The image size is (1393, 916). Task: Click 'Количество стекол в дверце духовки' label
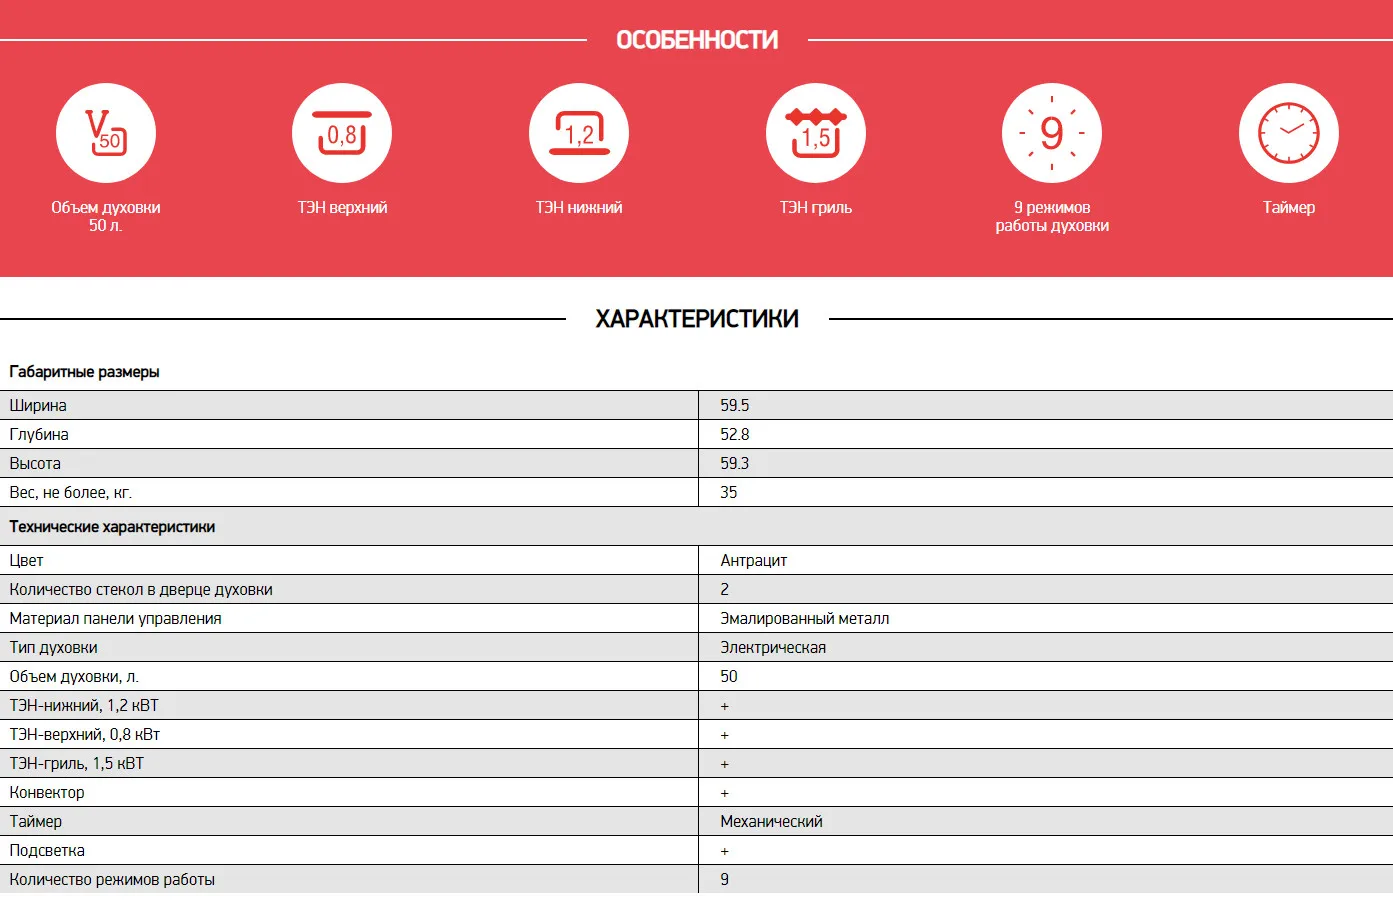coord(141,589)
